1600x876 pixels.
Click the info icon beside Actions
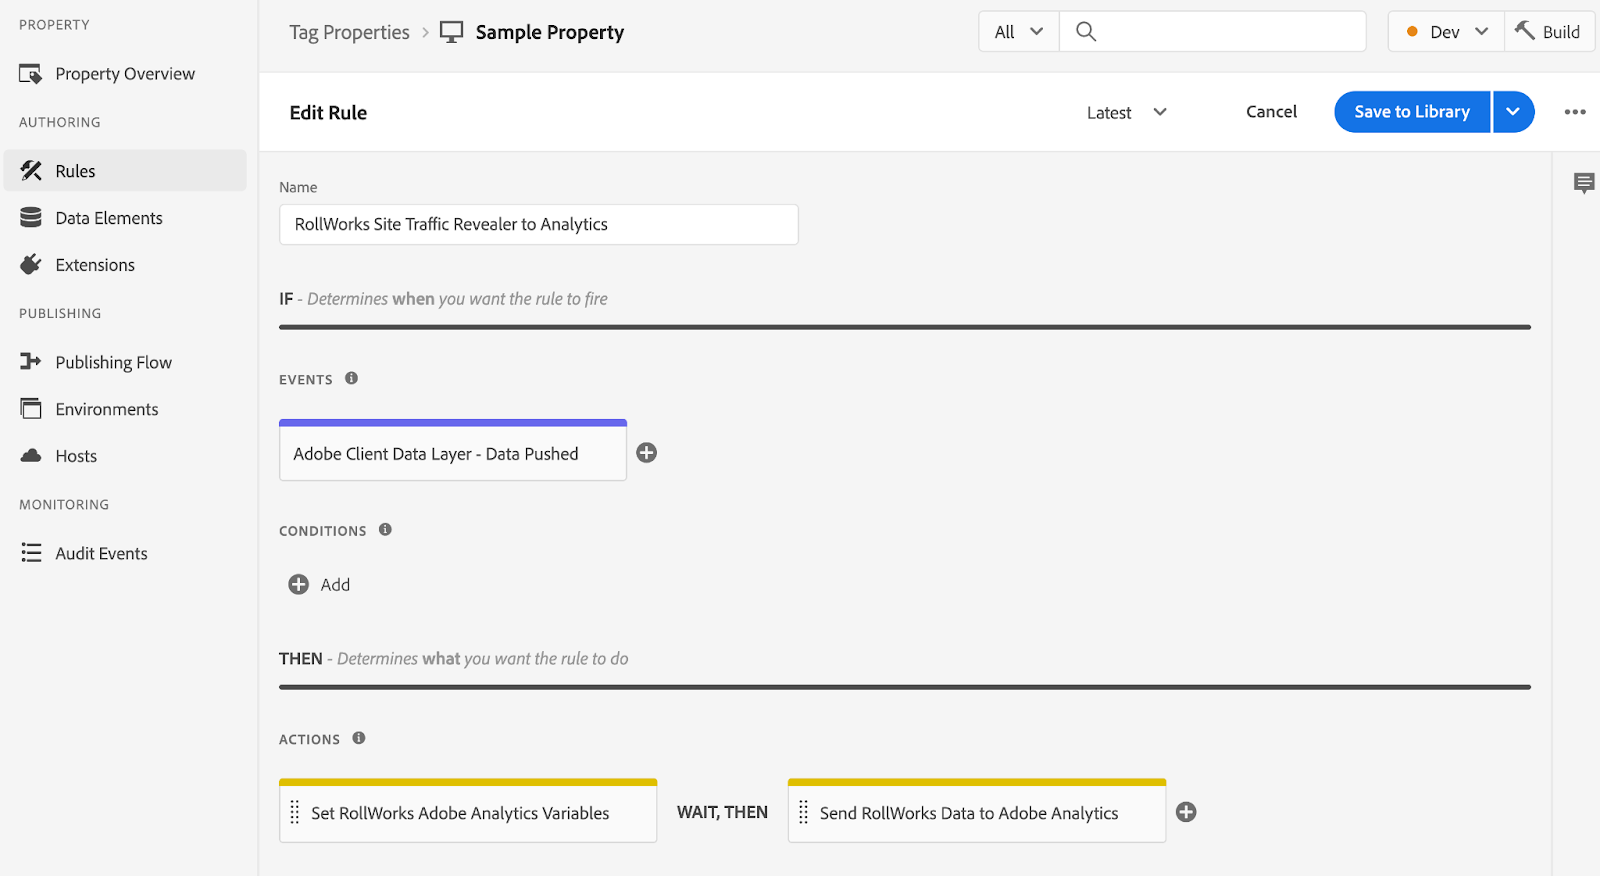(x=359, y=738)
